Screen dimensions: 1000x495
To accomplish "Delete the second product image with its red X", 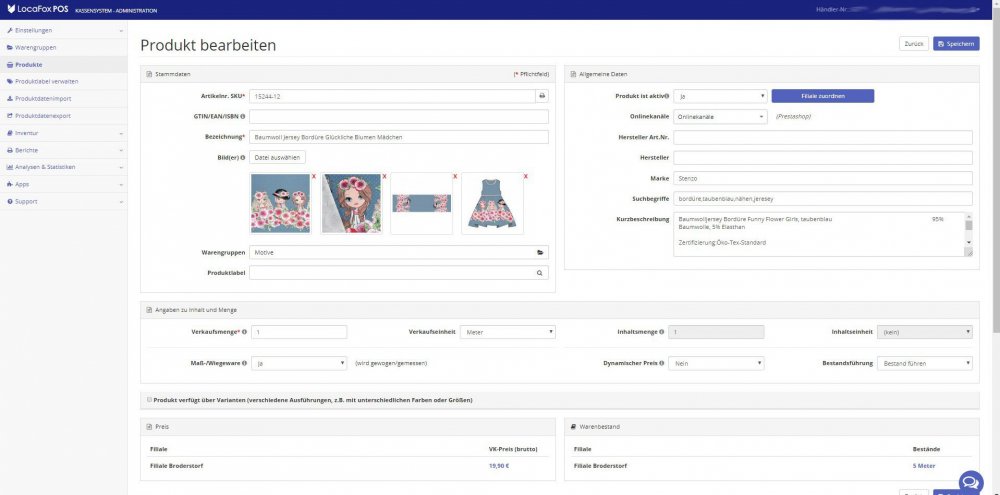I will tap(385, 177).
